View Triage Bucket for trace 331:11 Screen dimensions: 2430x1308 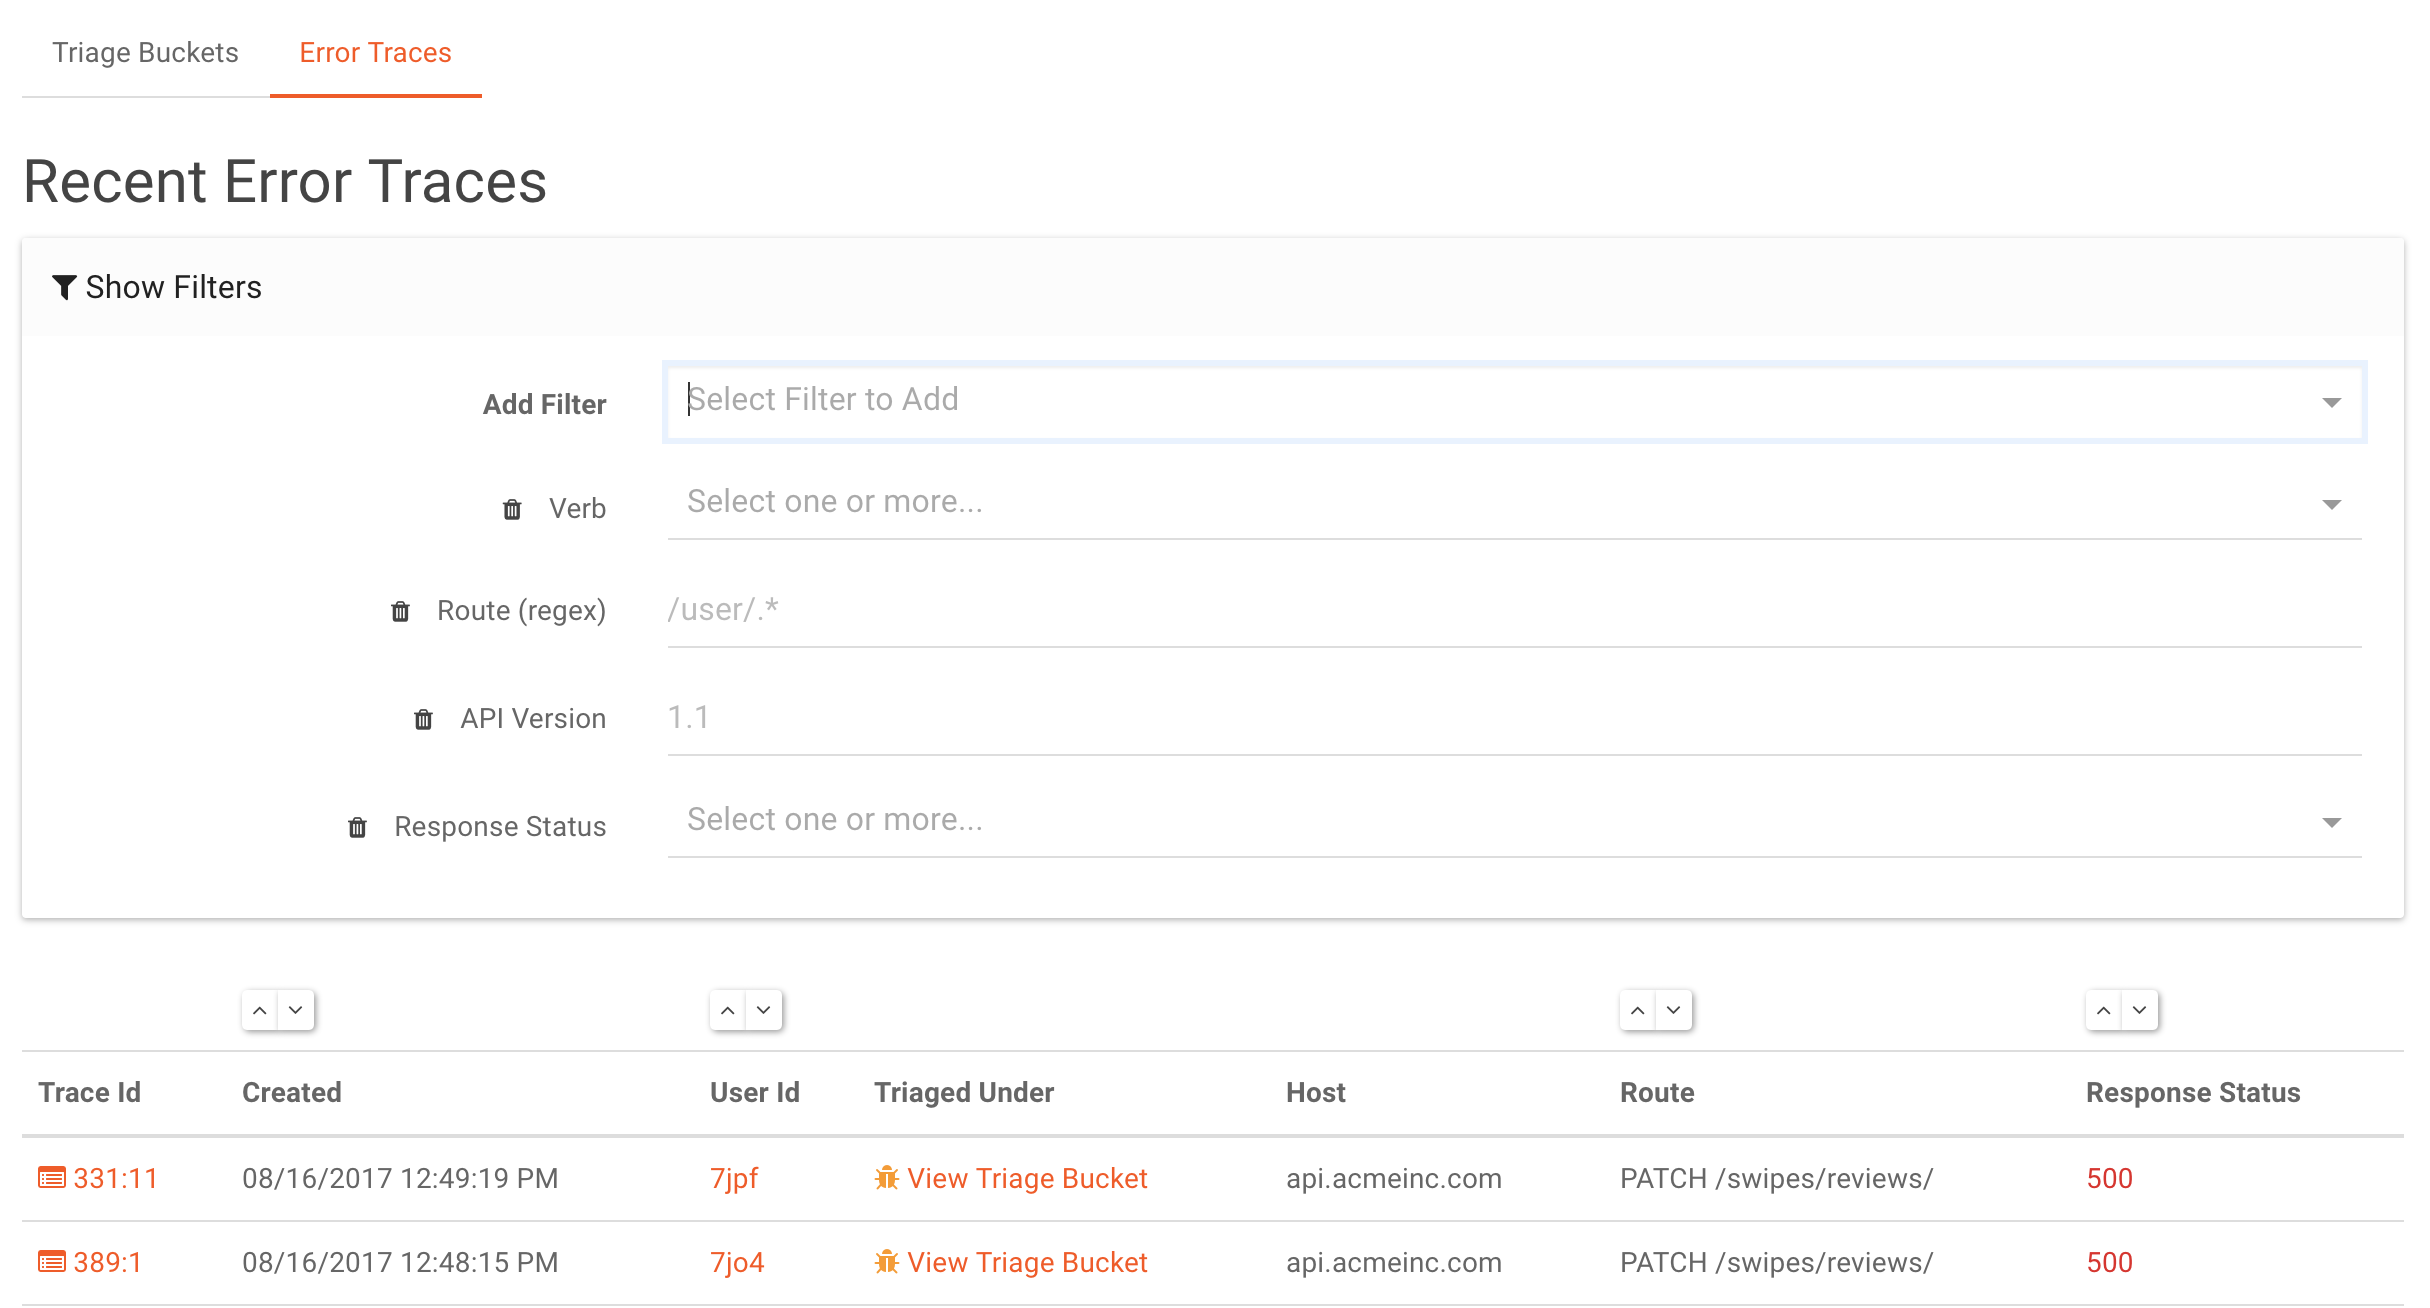[x=1027, y=1178]
